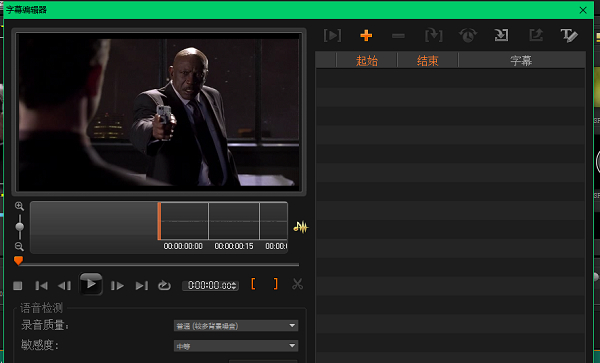This screenshot has width=600, height=363.
Task: Click the 起始 column header
Action: tap(367, 60)
